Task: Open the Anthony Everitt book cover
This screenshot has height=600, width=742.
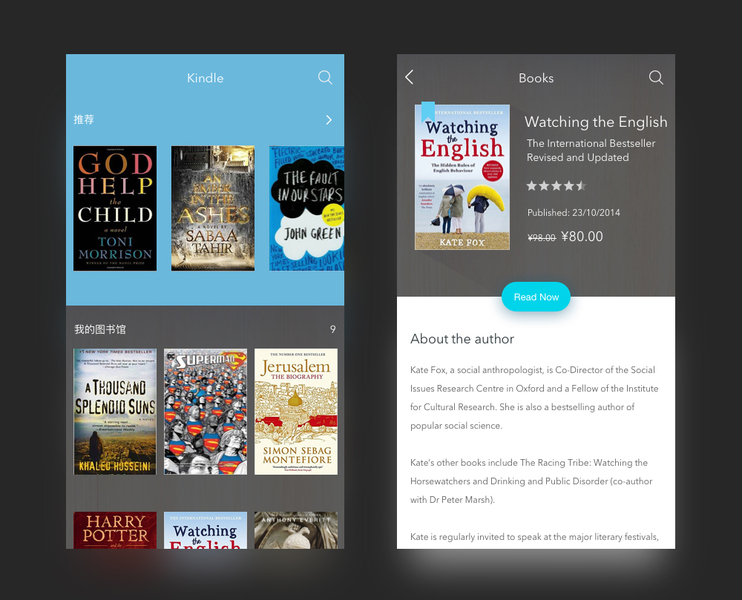Action: click(296, 530)
